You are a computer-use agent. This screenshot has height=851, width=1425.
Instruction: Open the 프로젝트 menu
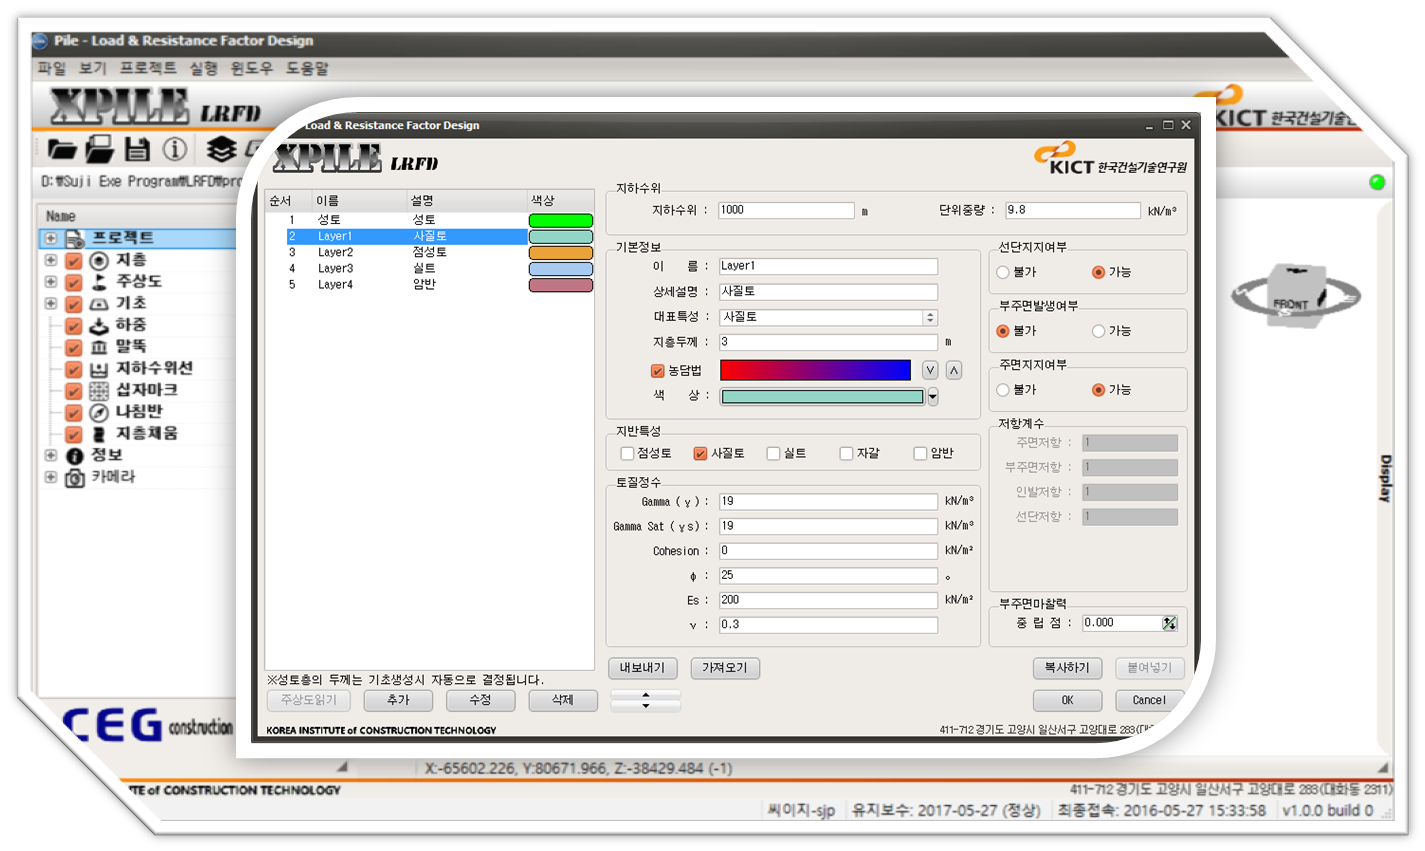tap(148, 68)
